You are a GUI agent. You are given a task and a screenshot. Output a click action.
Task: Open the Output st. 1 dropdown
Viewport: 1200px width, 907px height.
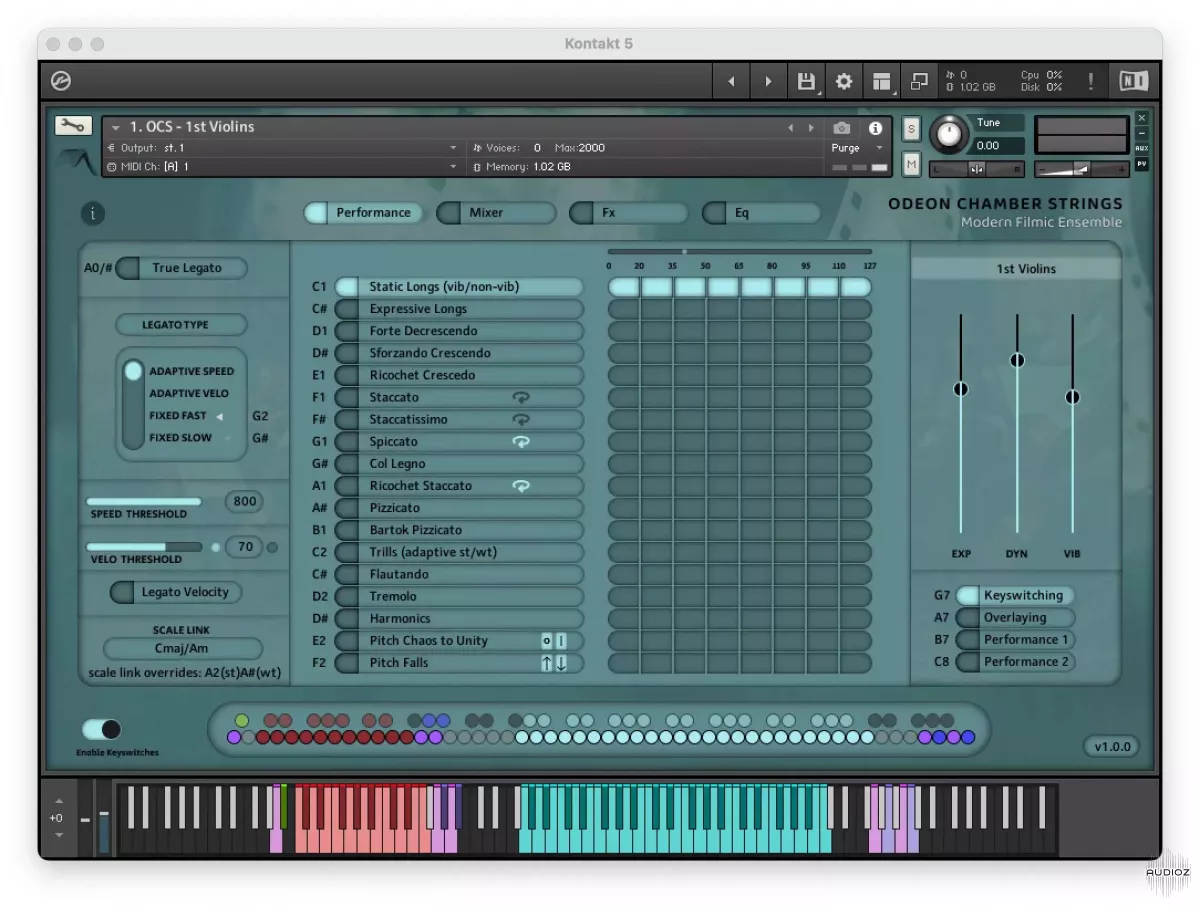tap(282, 148)
